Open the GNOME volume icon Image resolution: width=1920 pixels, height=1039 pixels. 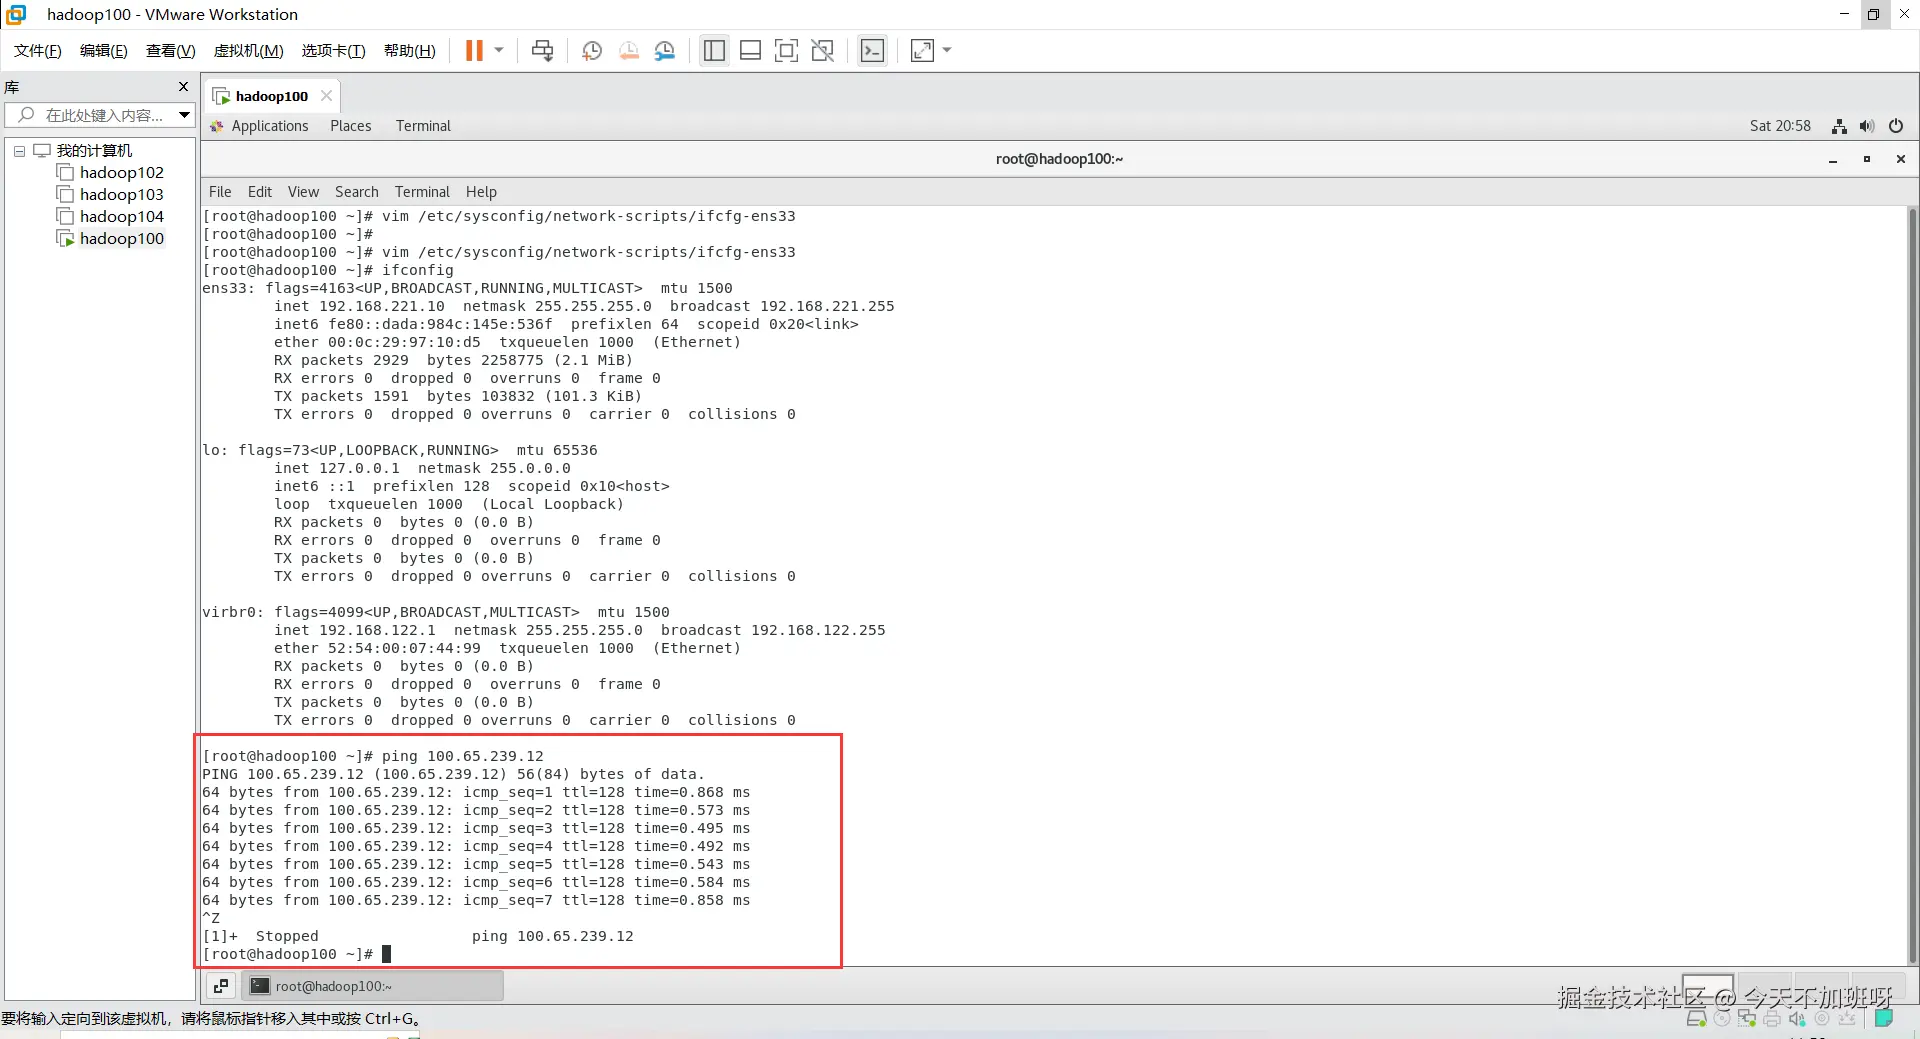coord(1867,126)
